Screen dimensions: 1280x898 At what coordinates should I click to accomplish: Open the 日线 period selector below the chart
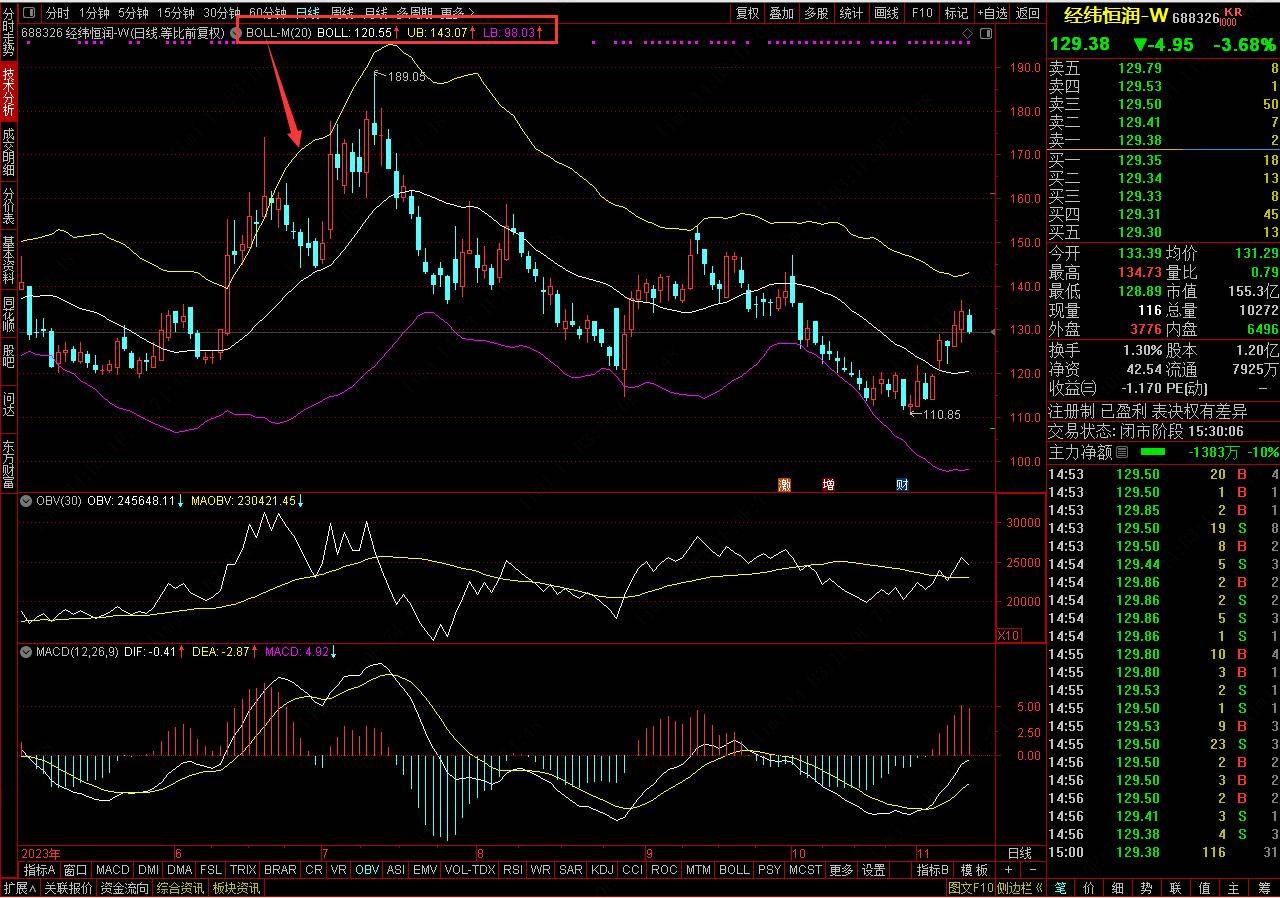pos(1019,853)
